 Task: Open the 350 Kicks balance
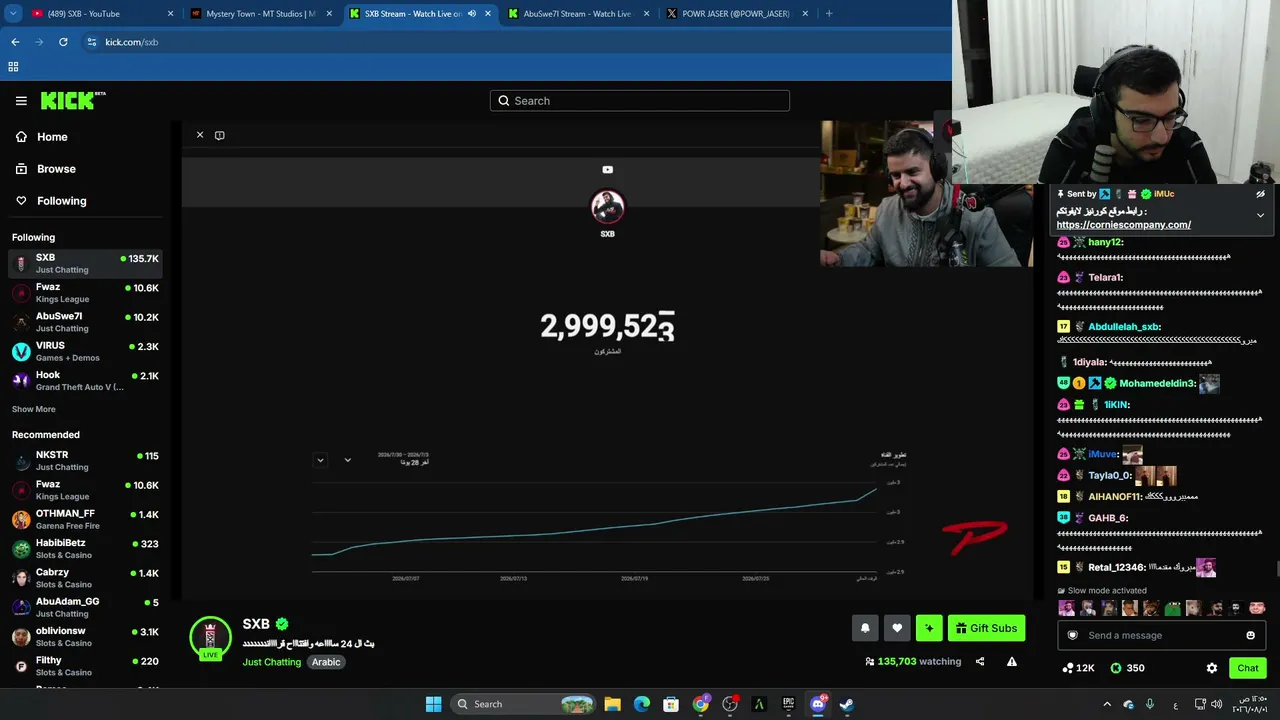(x=1127, y=668)
